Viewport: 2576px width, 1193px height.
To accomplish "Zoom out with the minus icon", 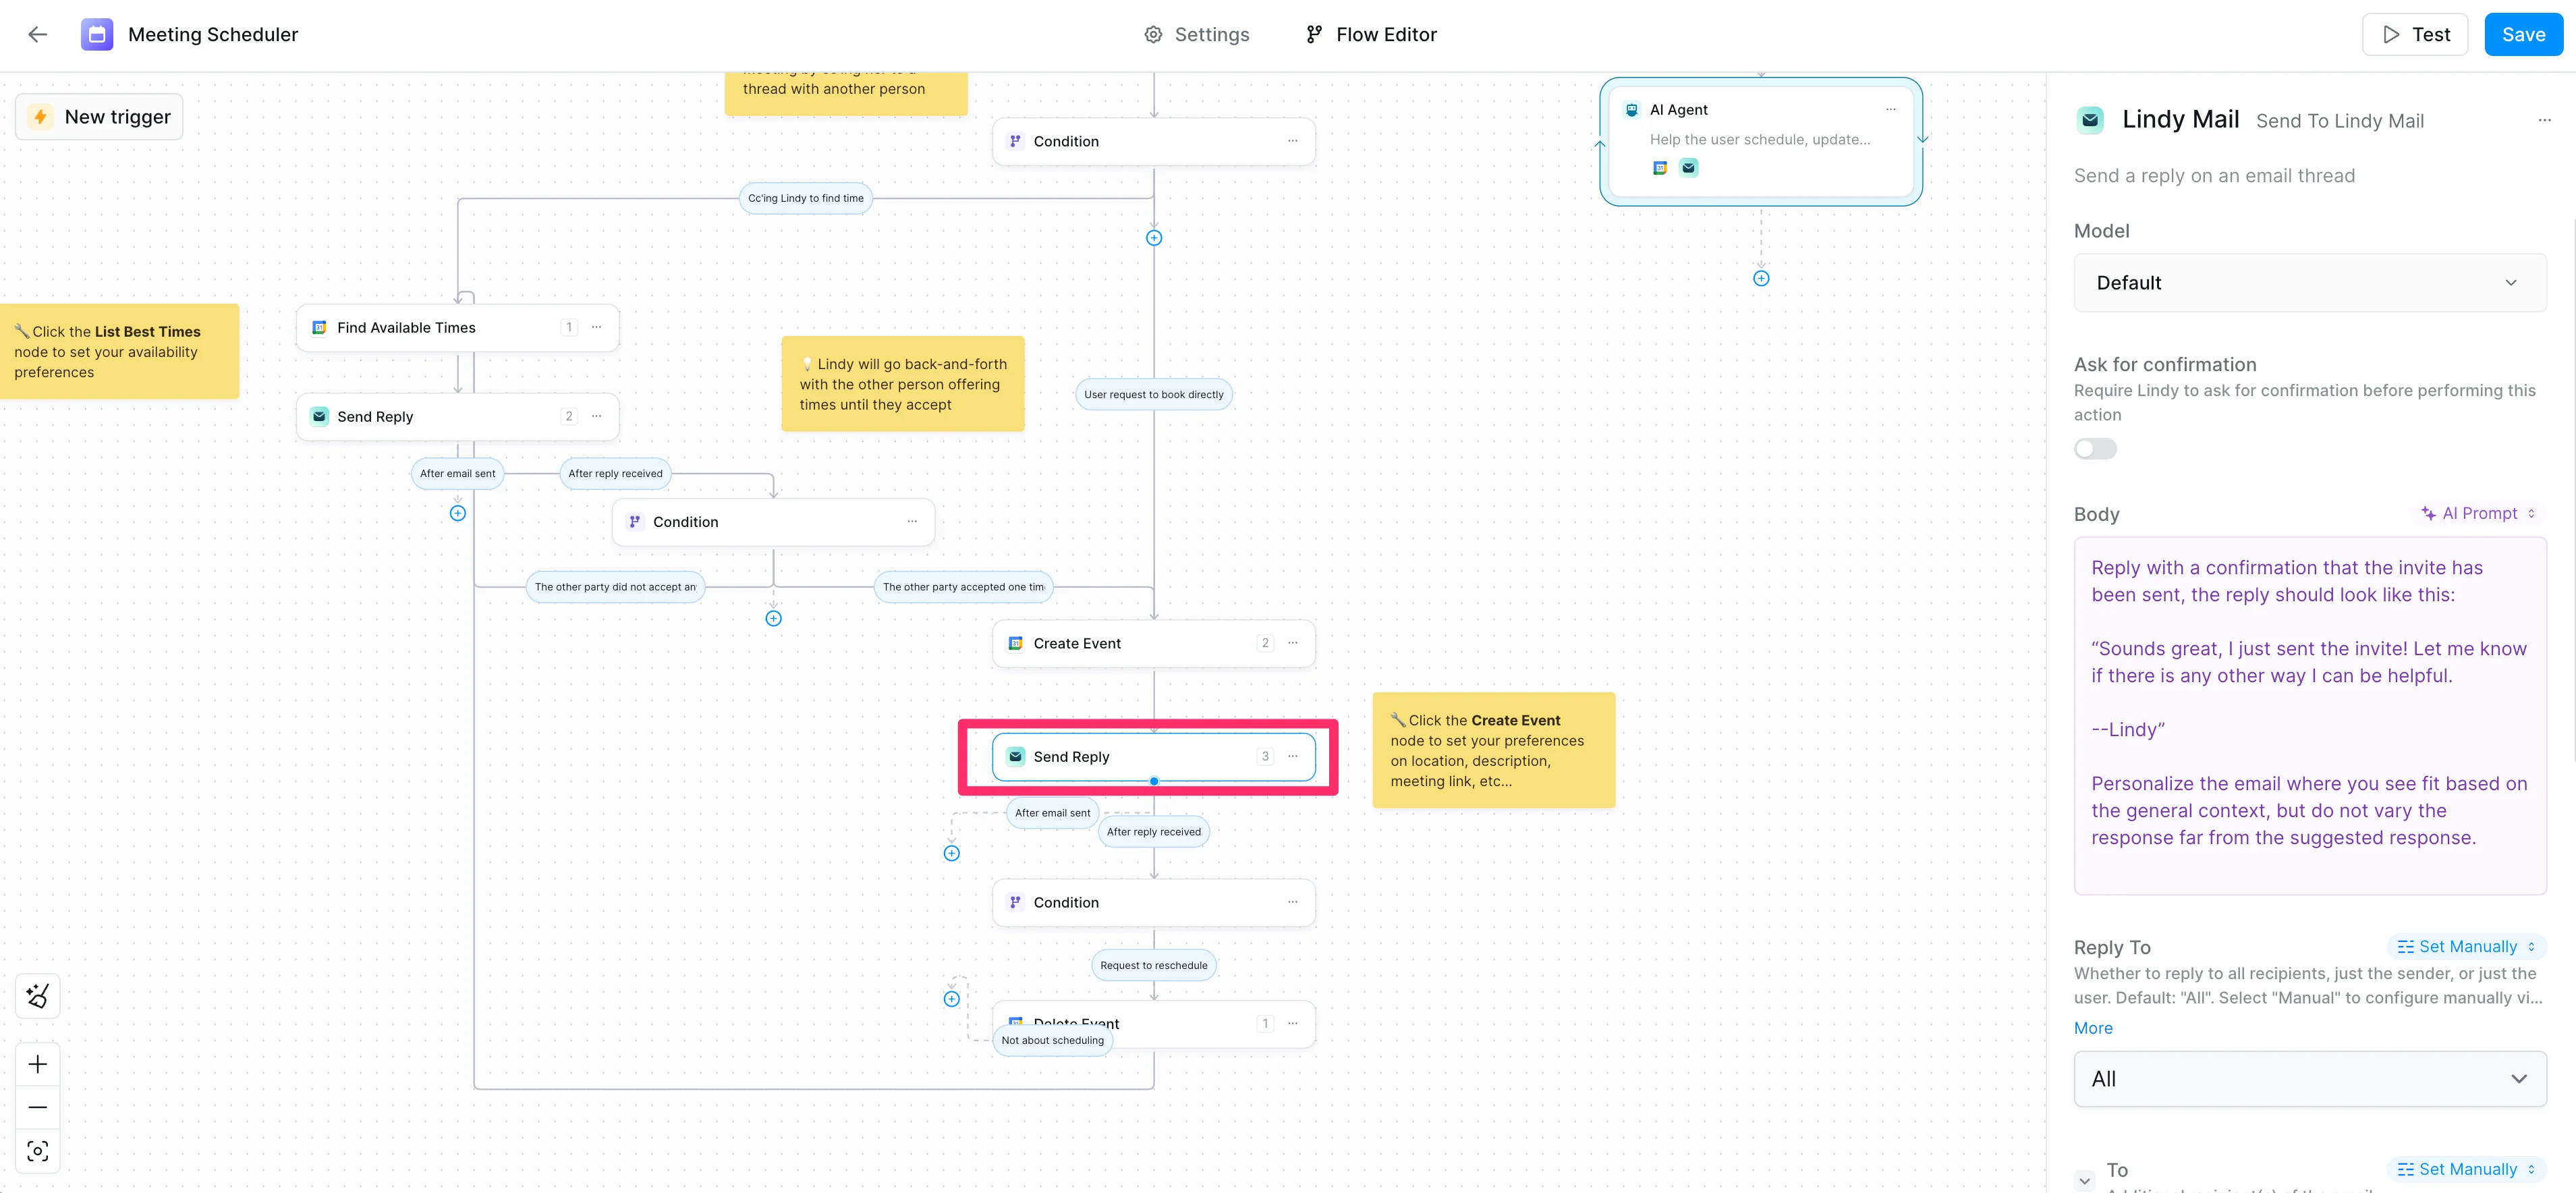I will (x=38, y=1107).
